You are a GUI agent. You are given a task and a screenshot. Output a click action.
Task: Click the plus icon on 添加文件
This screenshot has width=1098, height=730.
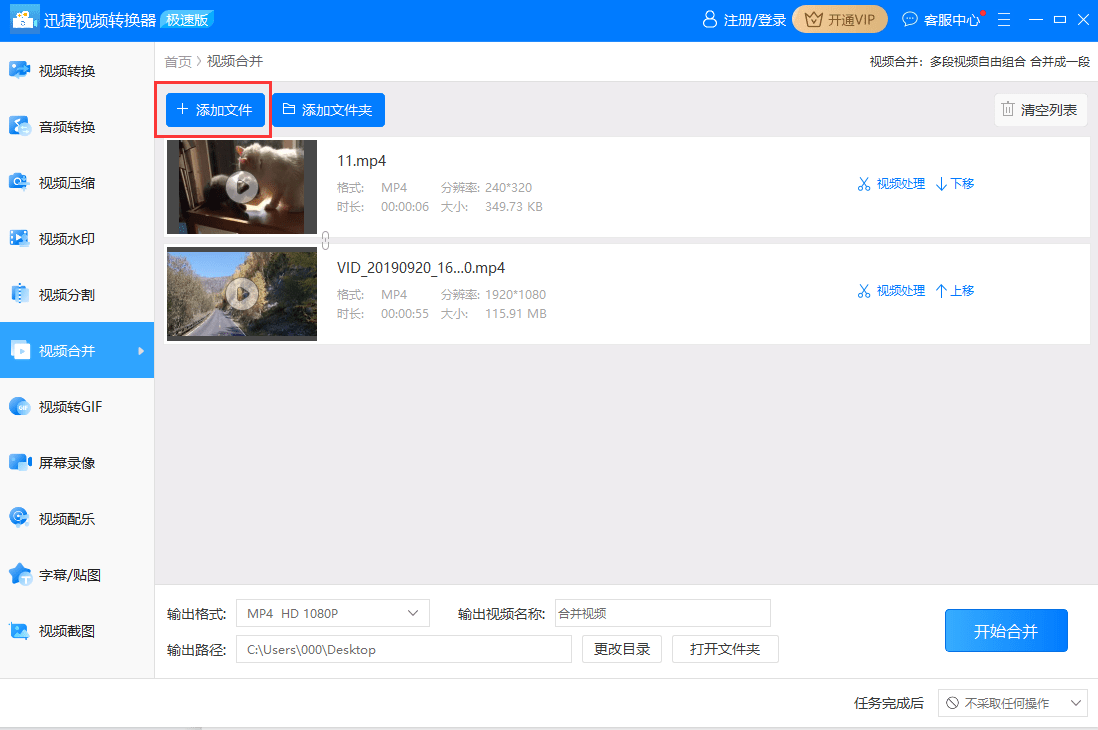point(183,109)
